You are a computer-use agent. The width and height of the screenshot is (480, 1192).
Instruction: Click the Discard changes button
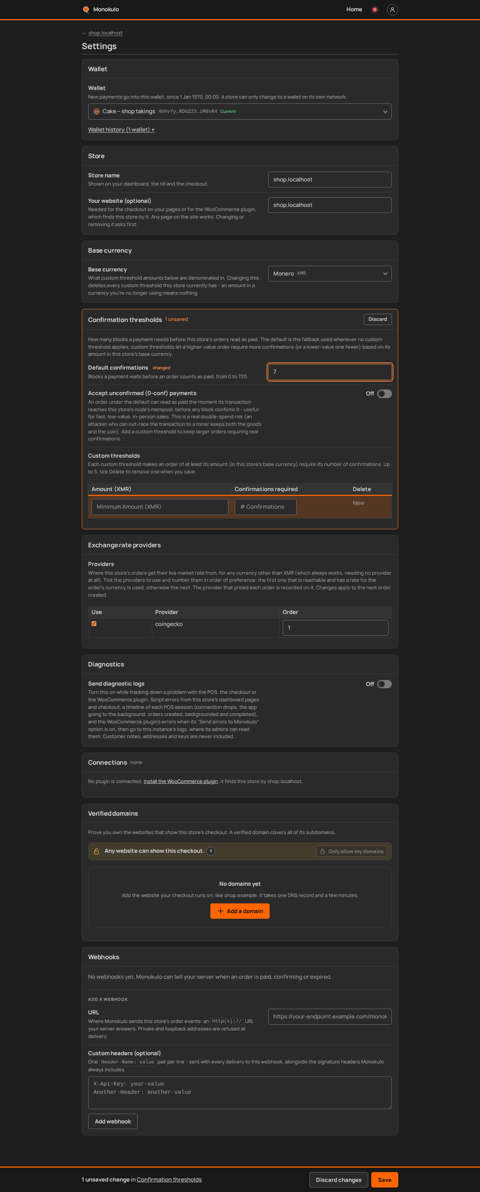(339, 1180)
